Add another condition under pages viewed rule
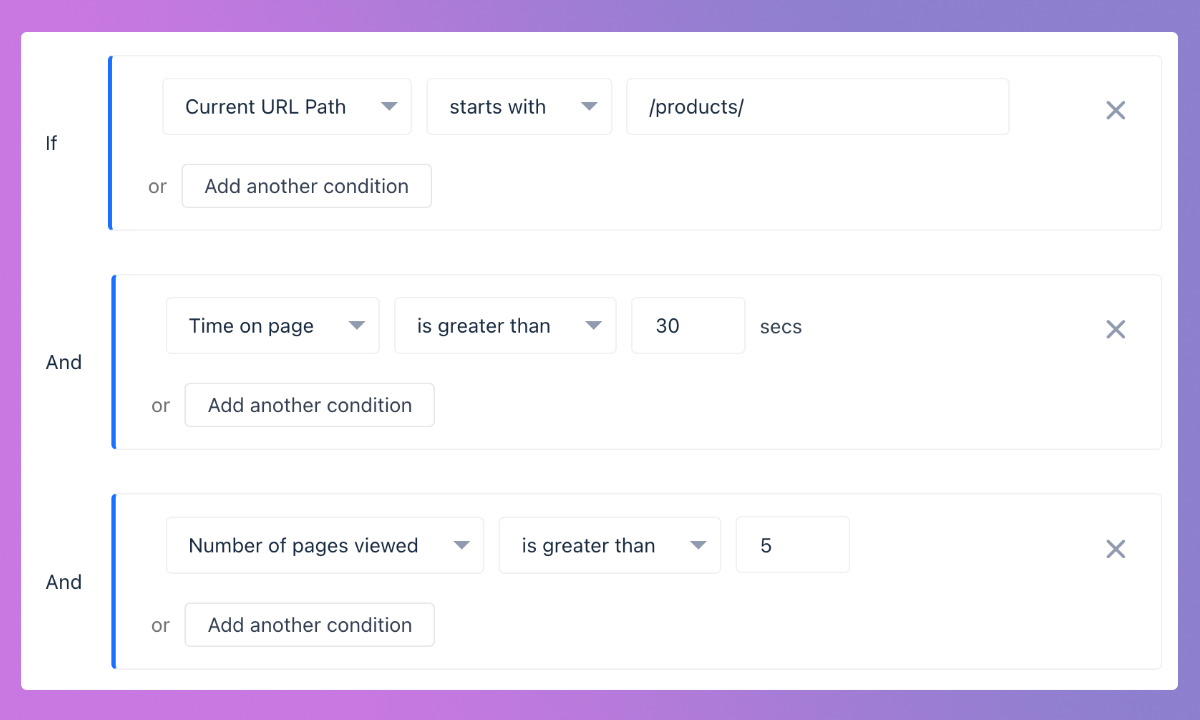 pos(310,625)
